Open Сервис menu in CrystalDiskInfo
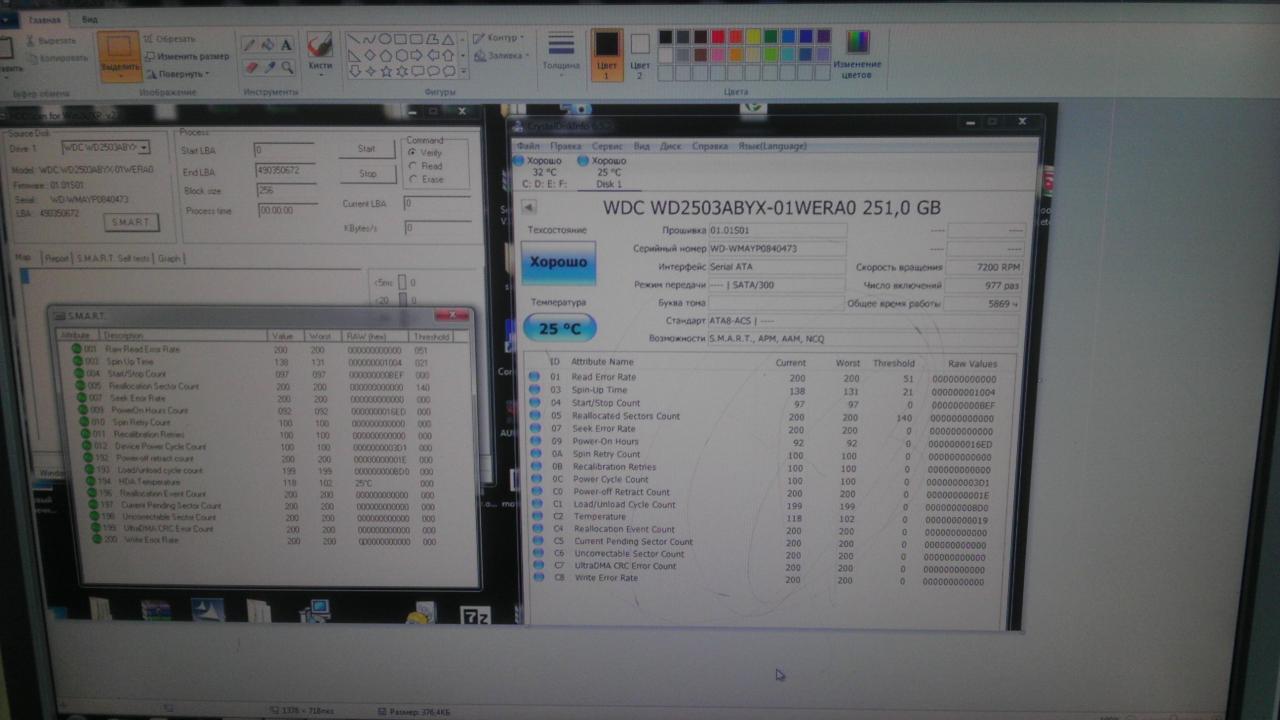Screen dimensions: 1280x720 coord(606,146)
